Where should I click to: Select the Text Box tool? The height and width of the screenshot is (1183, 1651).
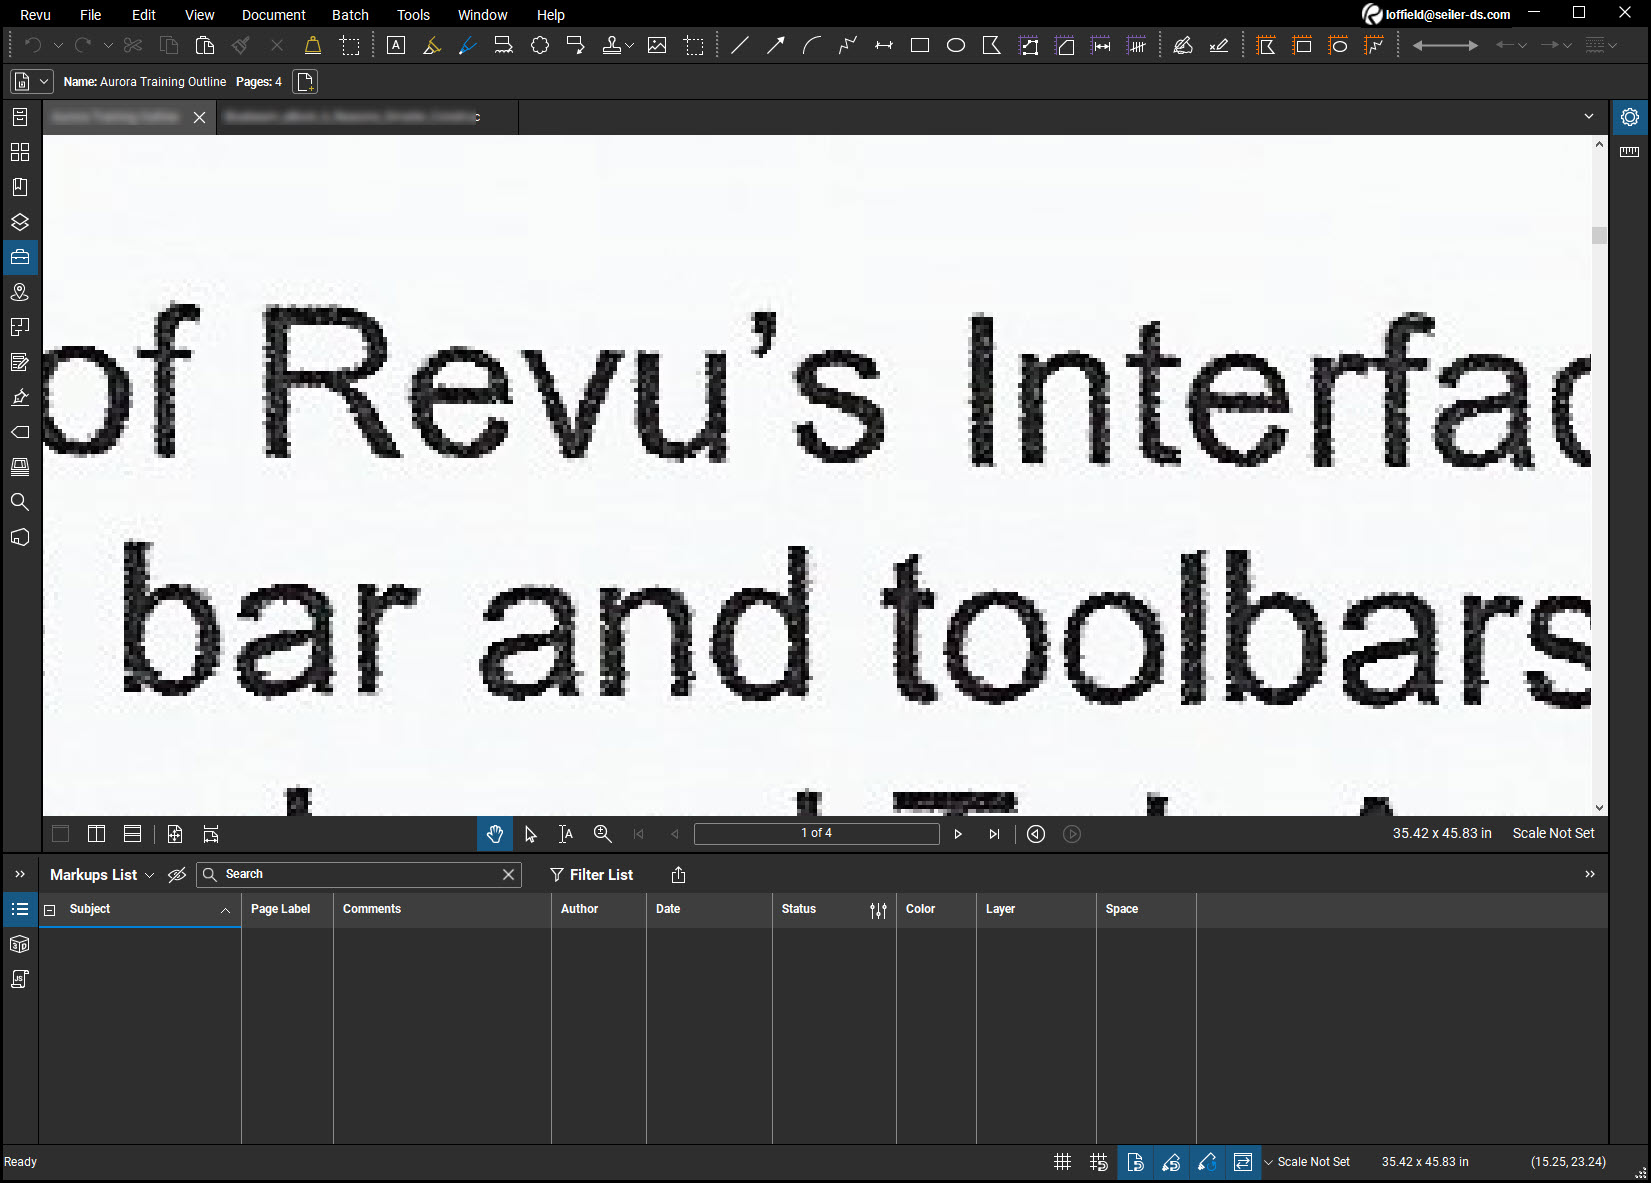(x=396, y=45)
